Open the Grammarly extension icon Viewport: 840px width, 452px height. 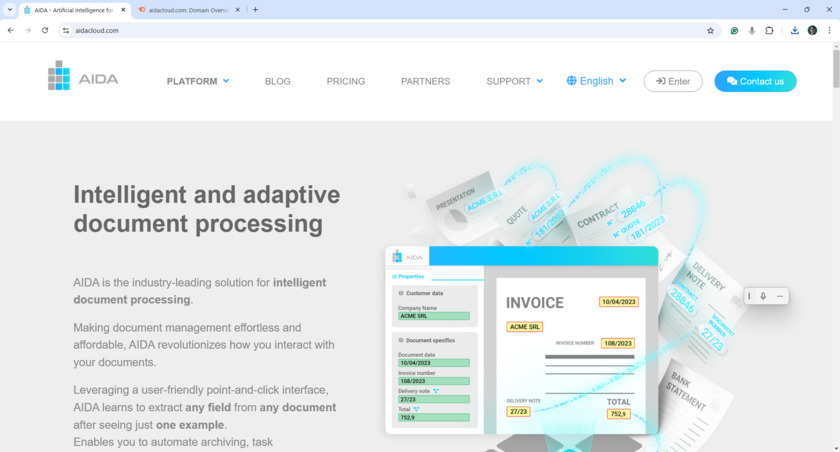734,31
